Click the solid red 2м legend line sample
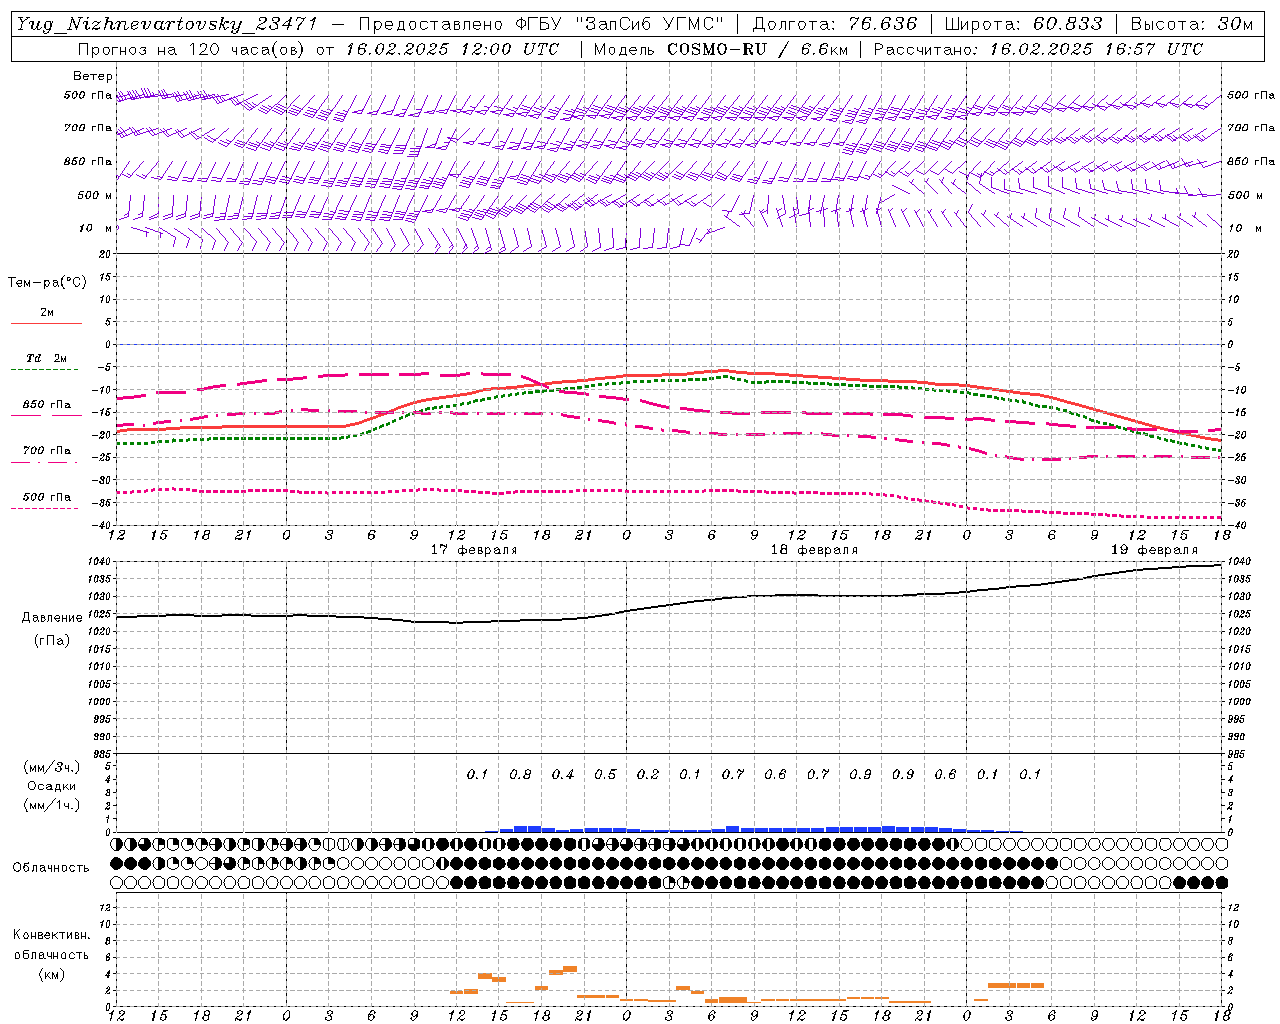Image resolution: width=1280 pixels, height=1024 pixels. click(46, 324)
